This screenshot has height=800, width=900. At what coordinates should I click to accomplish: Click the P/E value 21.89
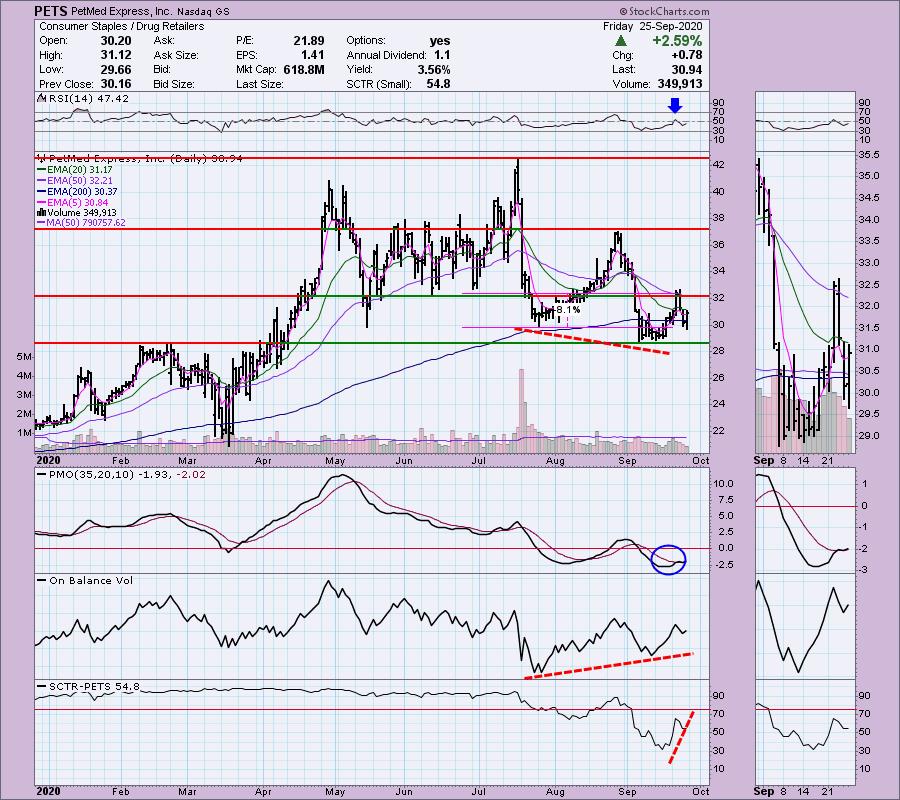pyautogui.click(x=309, y=41)
